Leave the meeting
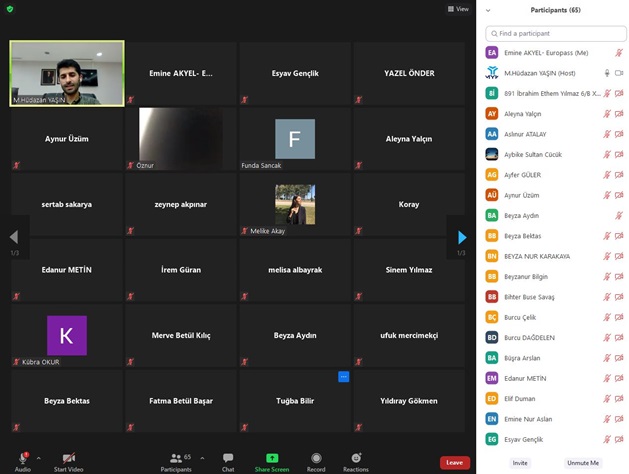 [455, 462]
